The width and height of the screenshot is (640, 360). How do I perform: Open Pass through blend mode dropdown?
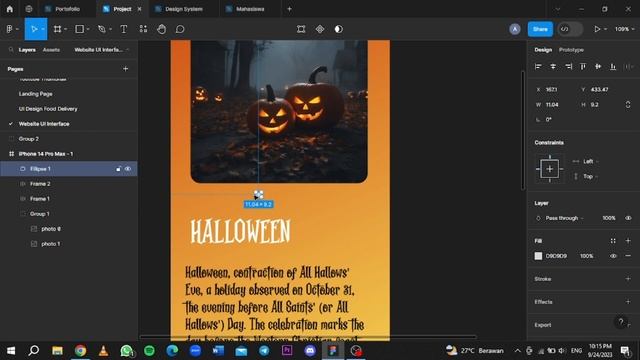point(560,218)
